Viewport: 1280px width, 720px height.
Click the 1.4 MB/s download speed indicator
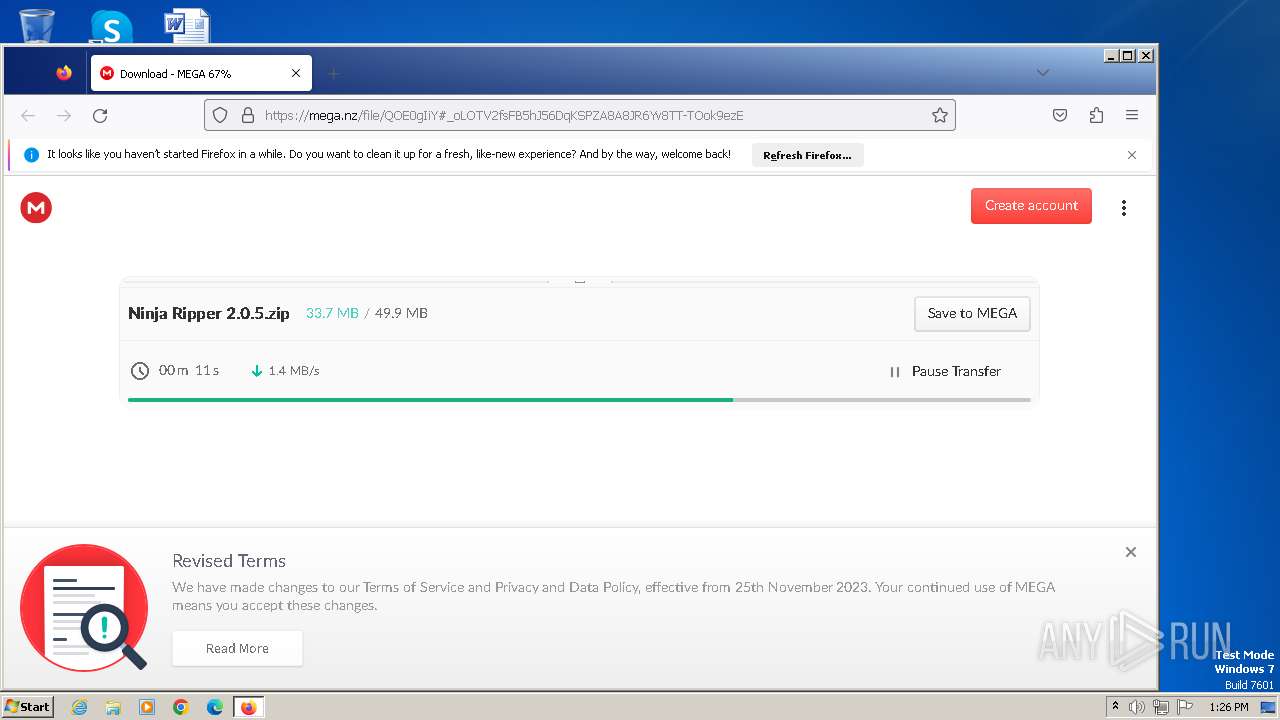285,371
